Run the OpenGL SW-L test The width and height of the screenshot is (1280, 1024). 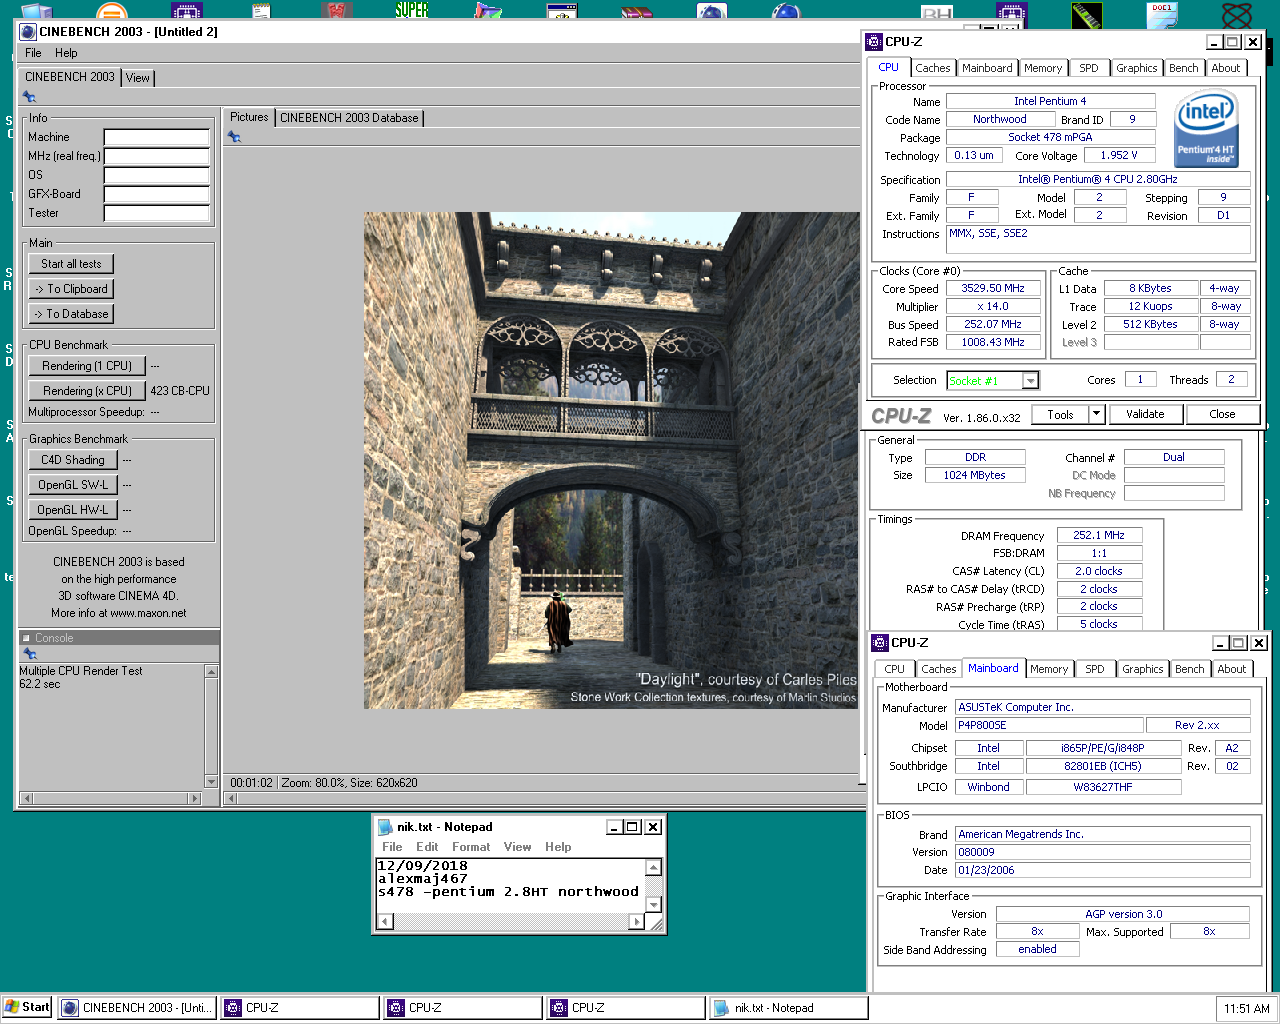pyautogui.click(x=73, y=485)
